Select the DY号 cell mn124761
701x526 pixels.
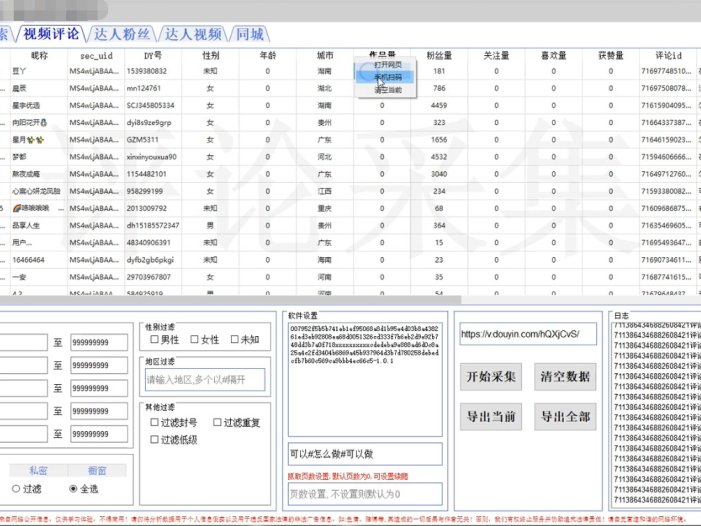[153, 88]
